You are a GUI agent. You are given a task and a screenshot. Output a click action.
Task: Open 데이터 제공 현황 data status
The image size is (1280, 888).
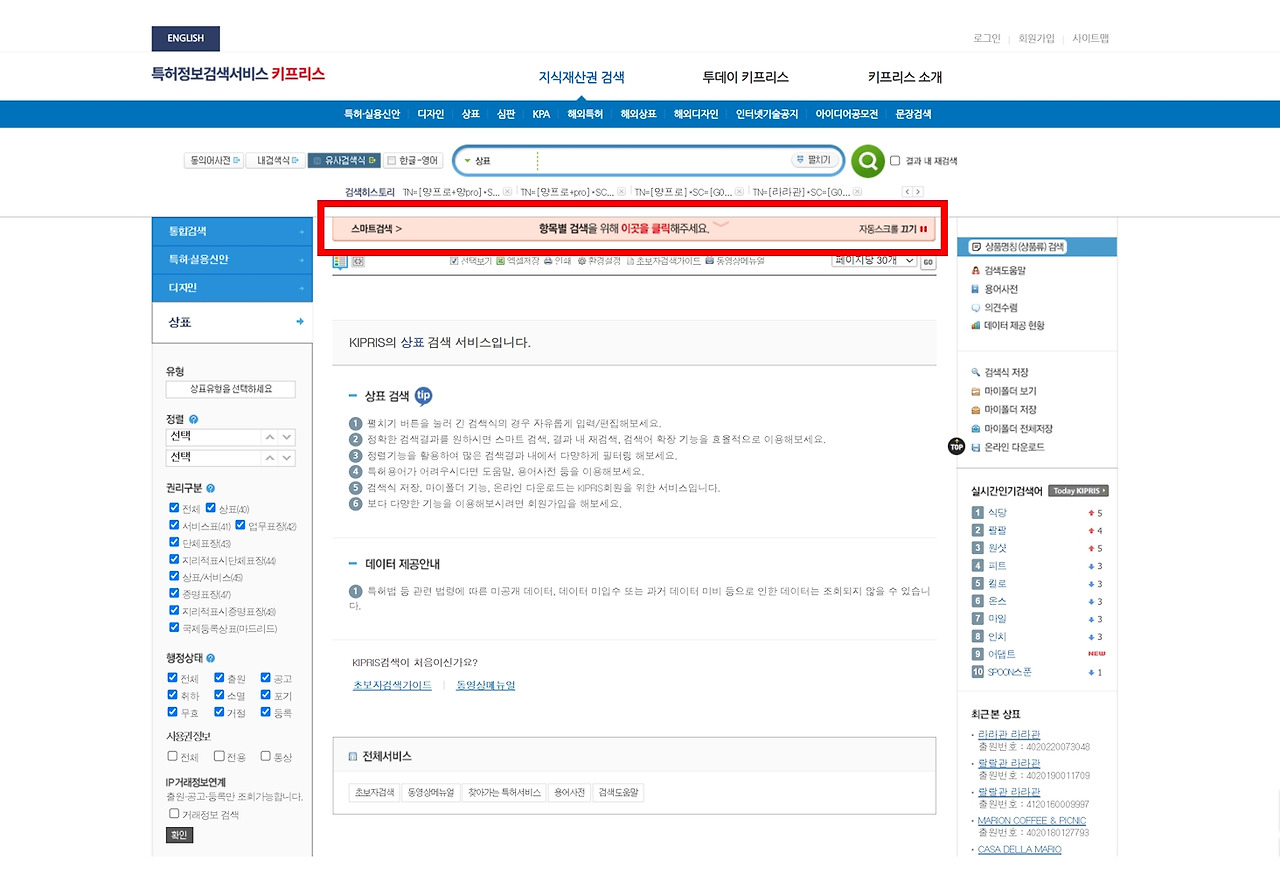(x=1007, y=325)
